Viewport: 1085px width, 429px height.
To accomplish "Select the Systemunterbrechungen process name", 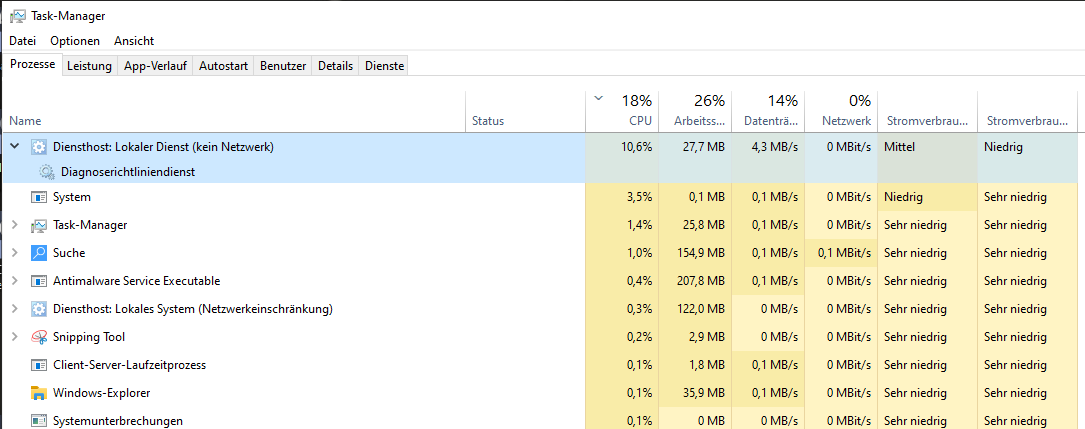I will pyautogui.click(x=118, y=421).
